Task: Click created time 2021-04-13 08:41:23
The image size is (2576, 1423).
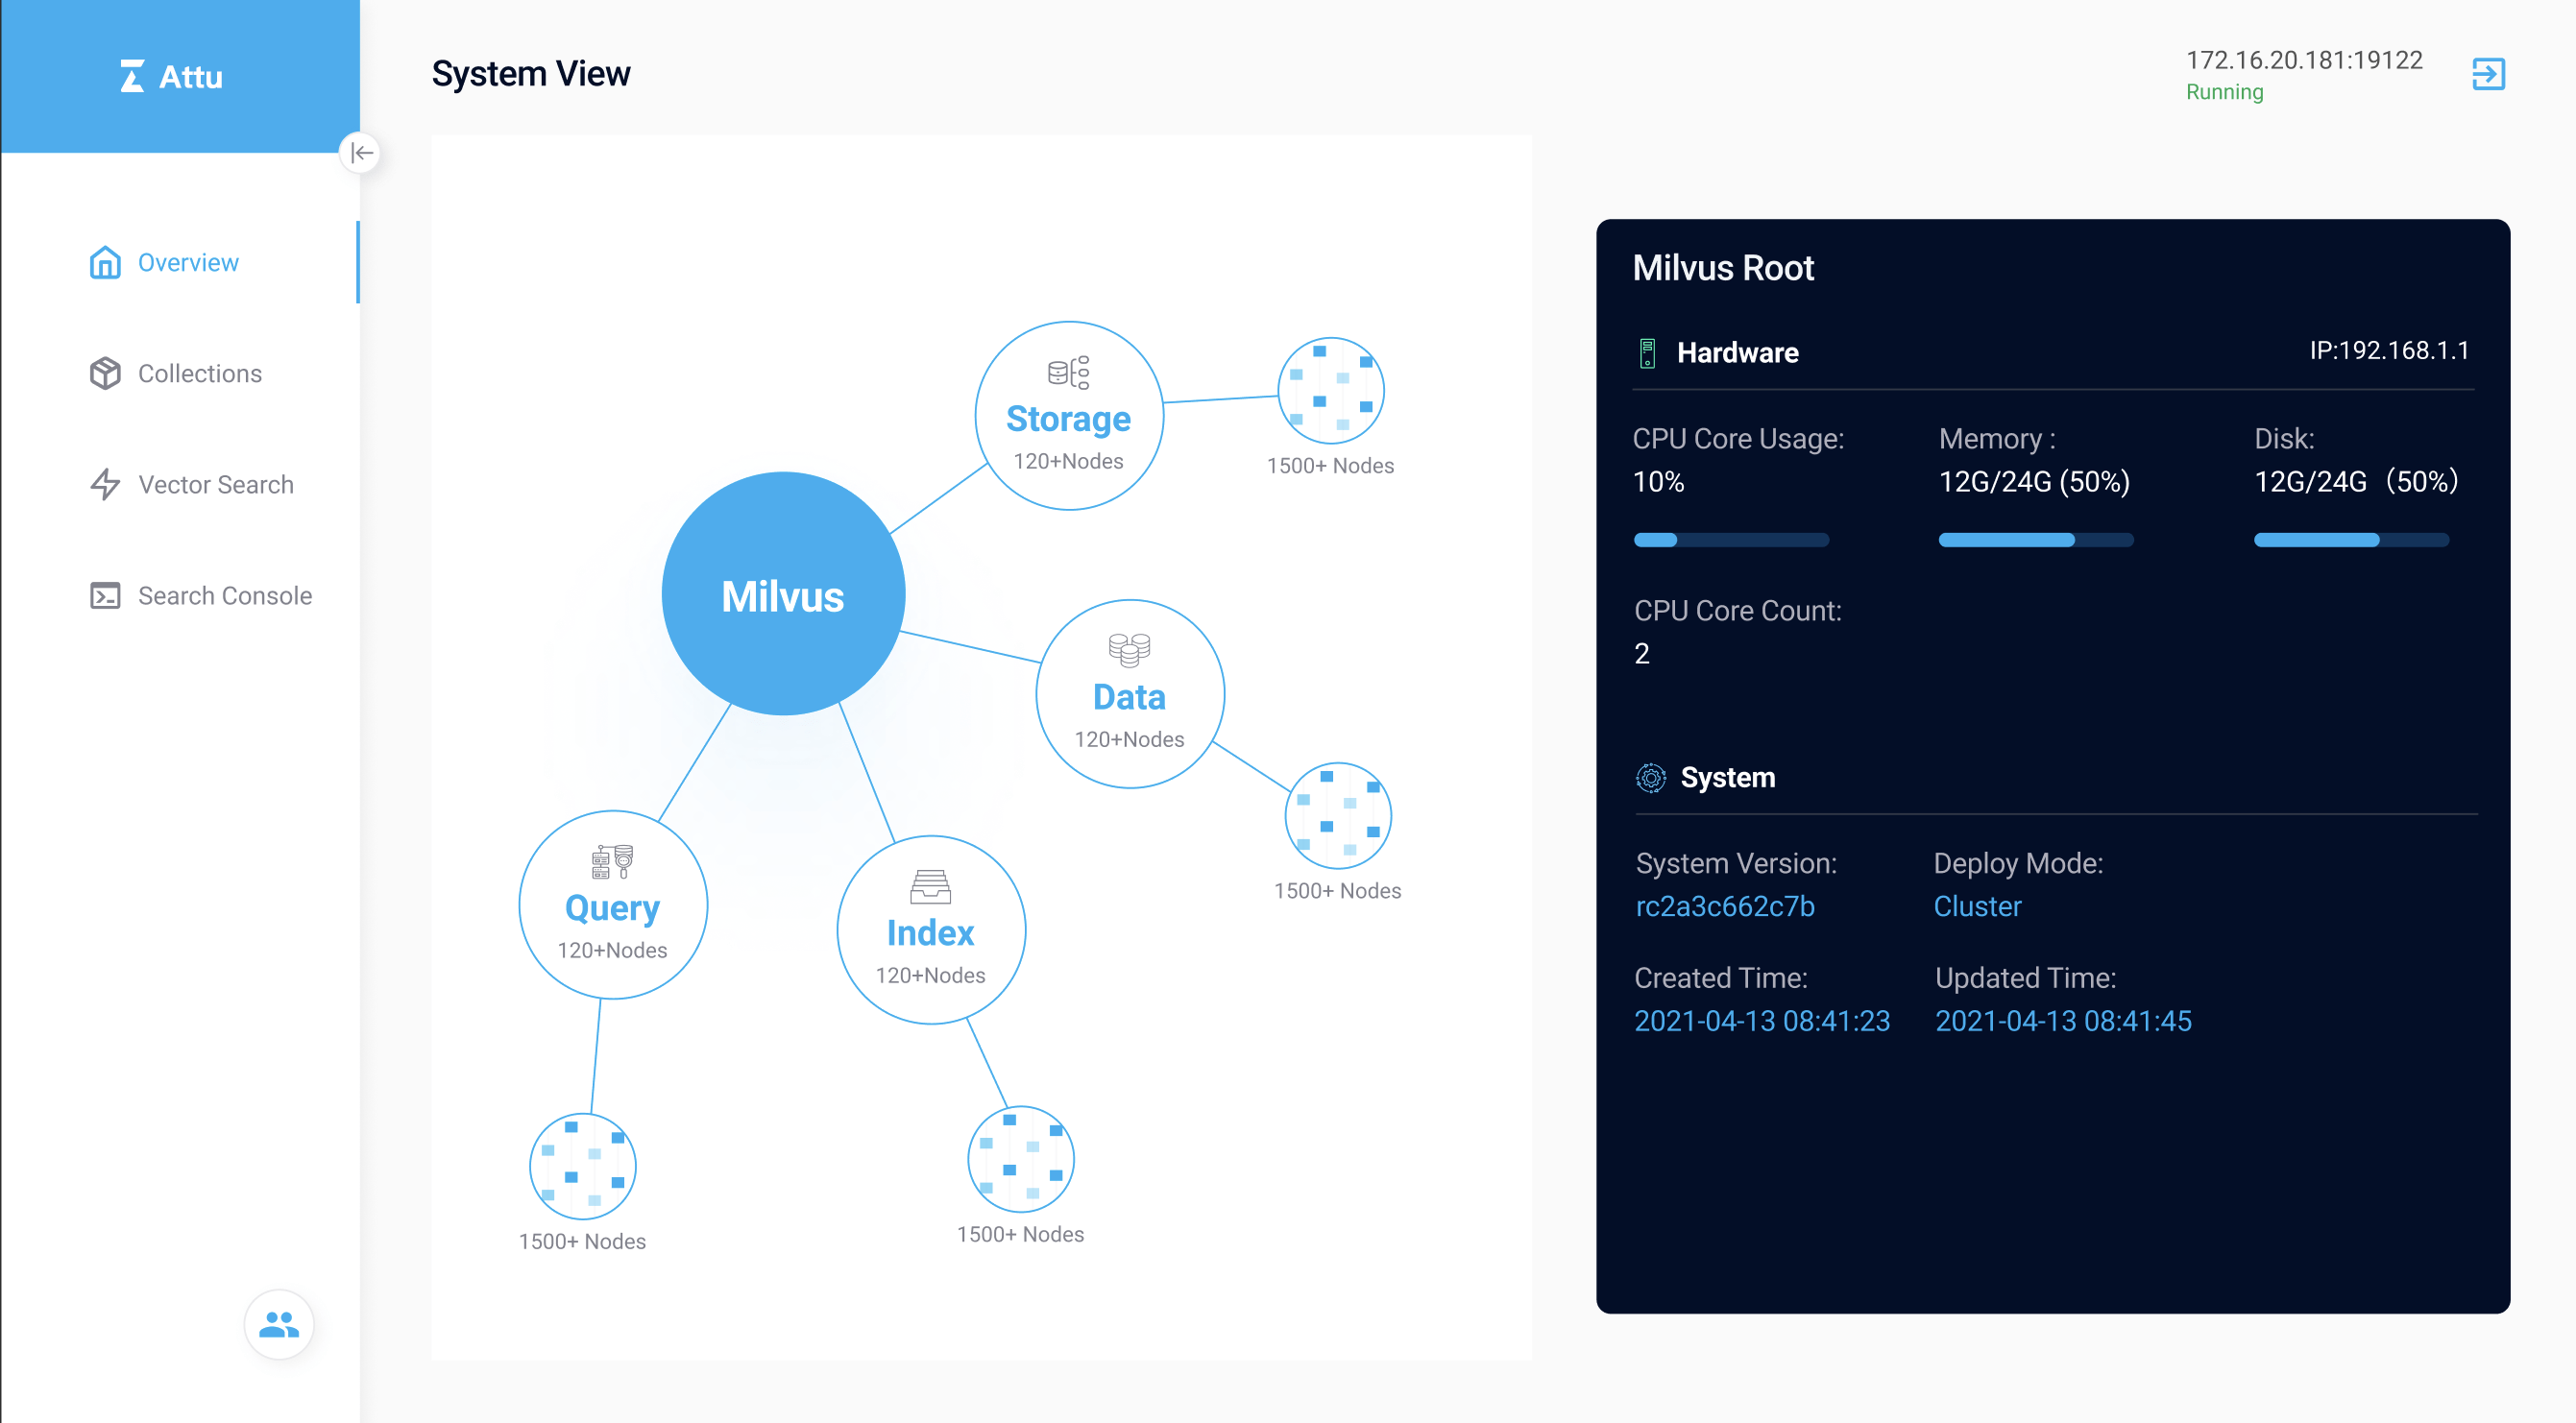Action: (x=1762, y=1021)
